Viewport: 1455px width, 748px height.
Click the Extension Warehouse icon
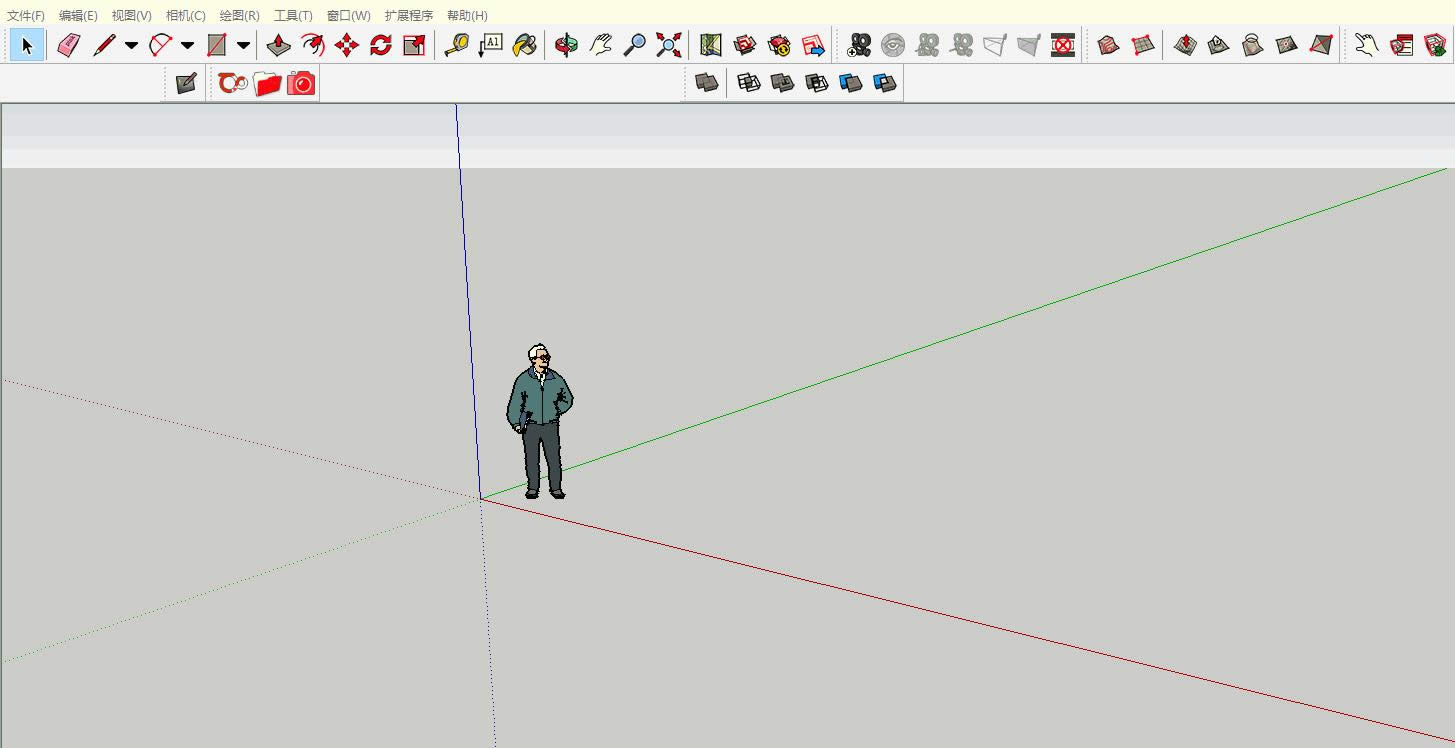click(779, 45)
